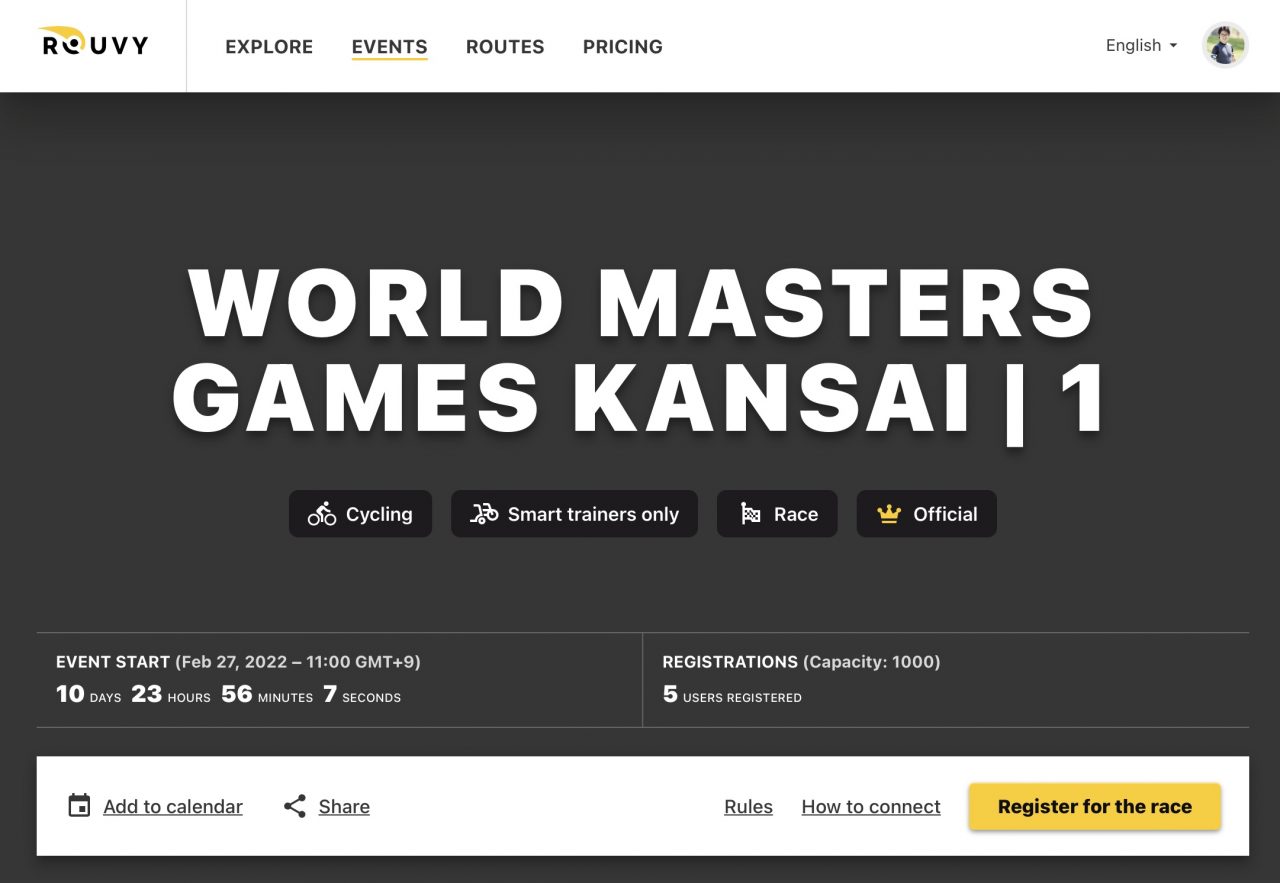Screen dimensions: 1280x883
Task: Click the share icon
Action: tap(294, 806)
